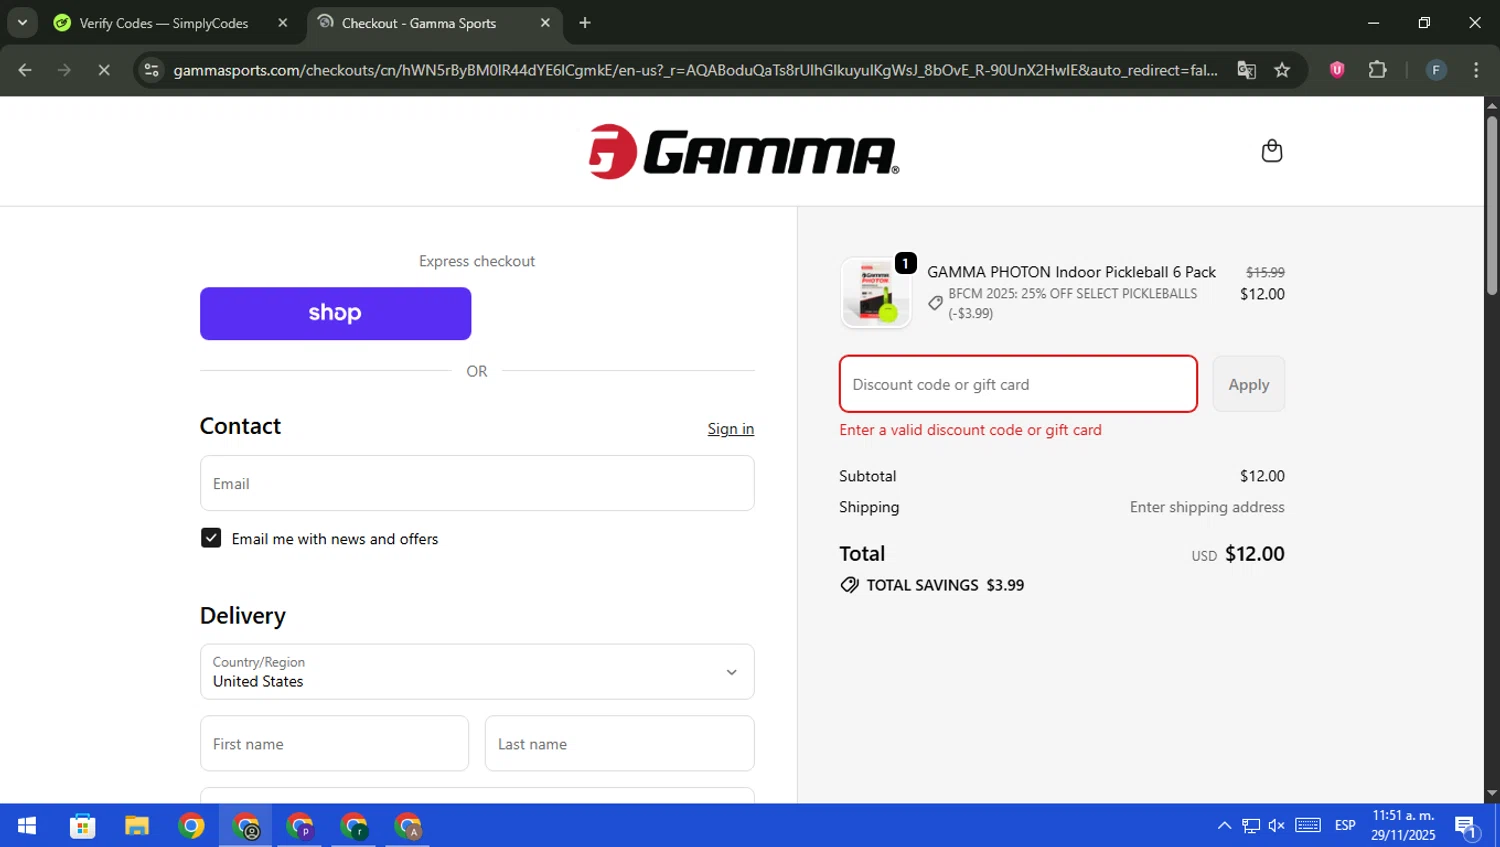Viewport: 1500px width, 847px height.
Task: Open the tab search dropdown arrow
Action: point(22,23)
